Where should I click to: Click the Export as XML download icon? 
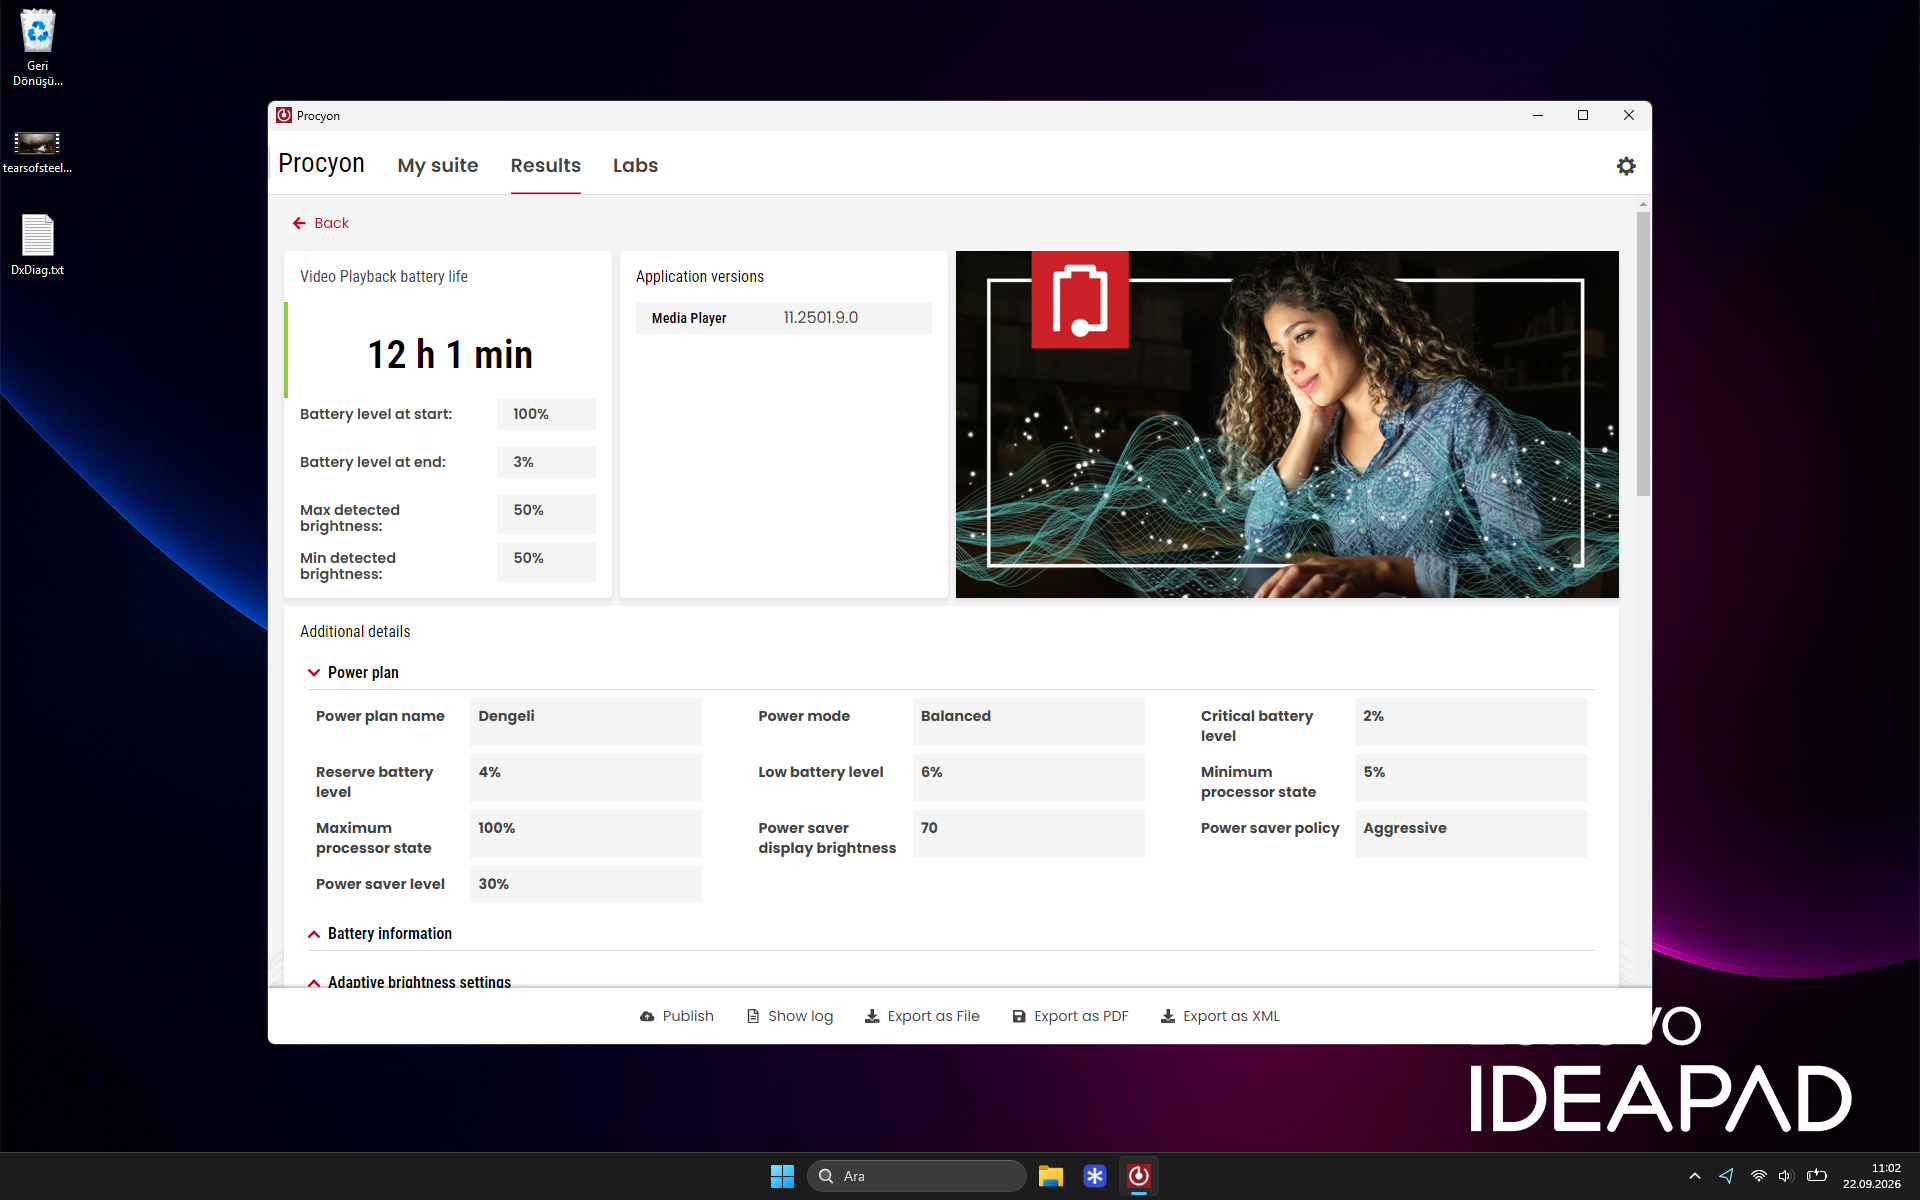1168,1016
